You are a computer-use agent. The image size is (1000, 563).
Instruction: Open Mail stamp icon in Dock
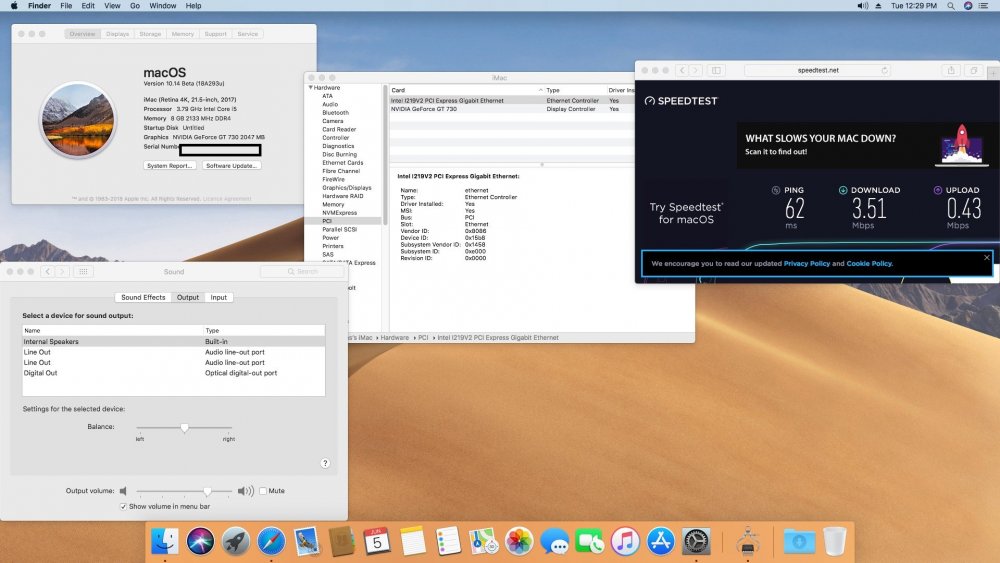coord(307,541)
